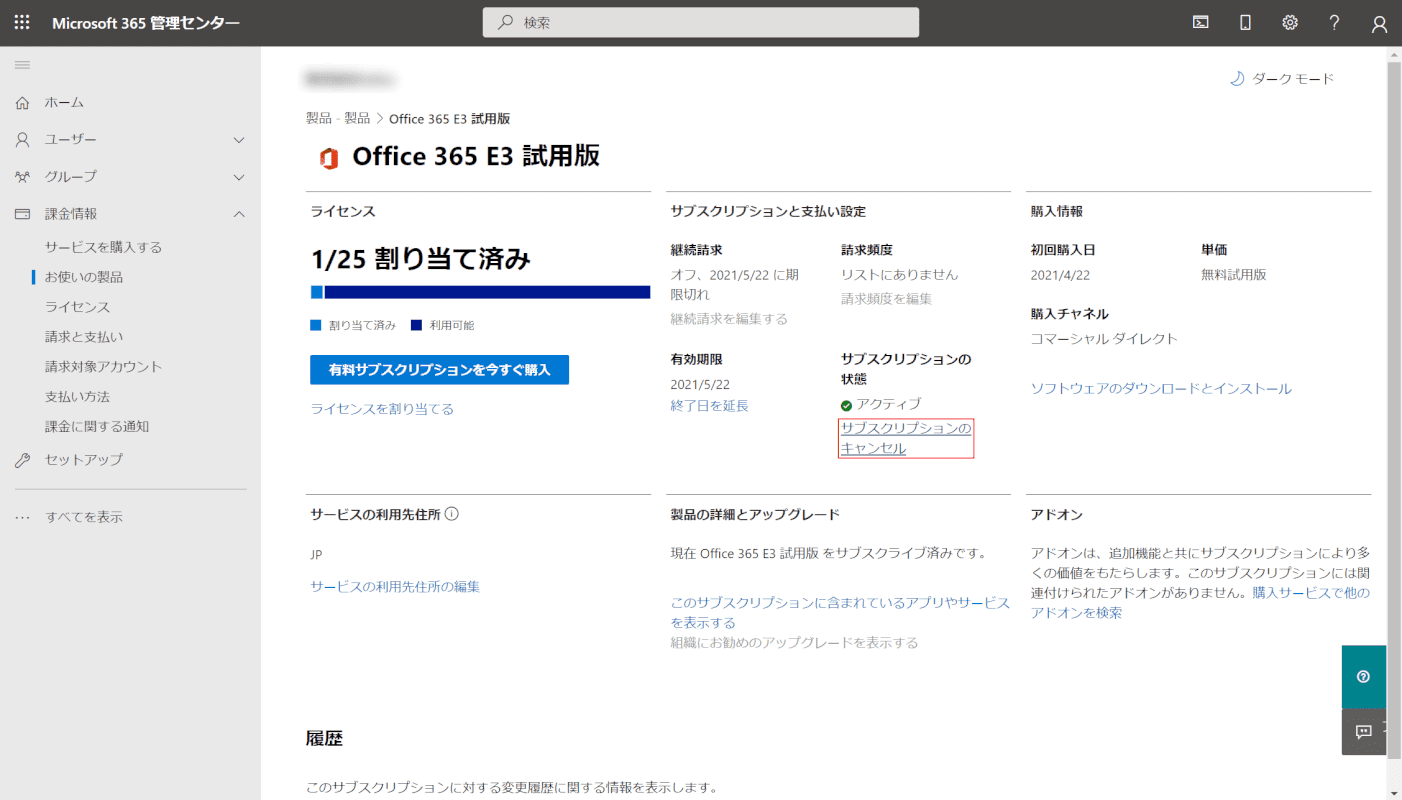Click the 1/25 割り当て済み text
This screenshot has height=800, width=1402.
[421, 260]
